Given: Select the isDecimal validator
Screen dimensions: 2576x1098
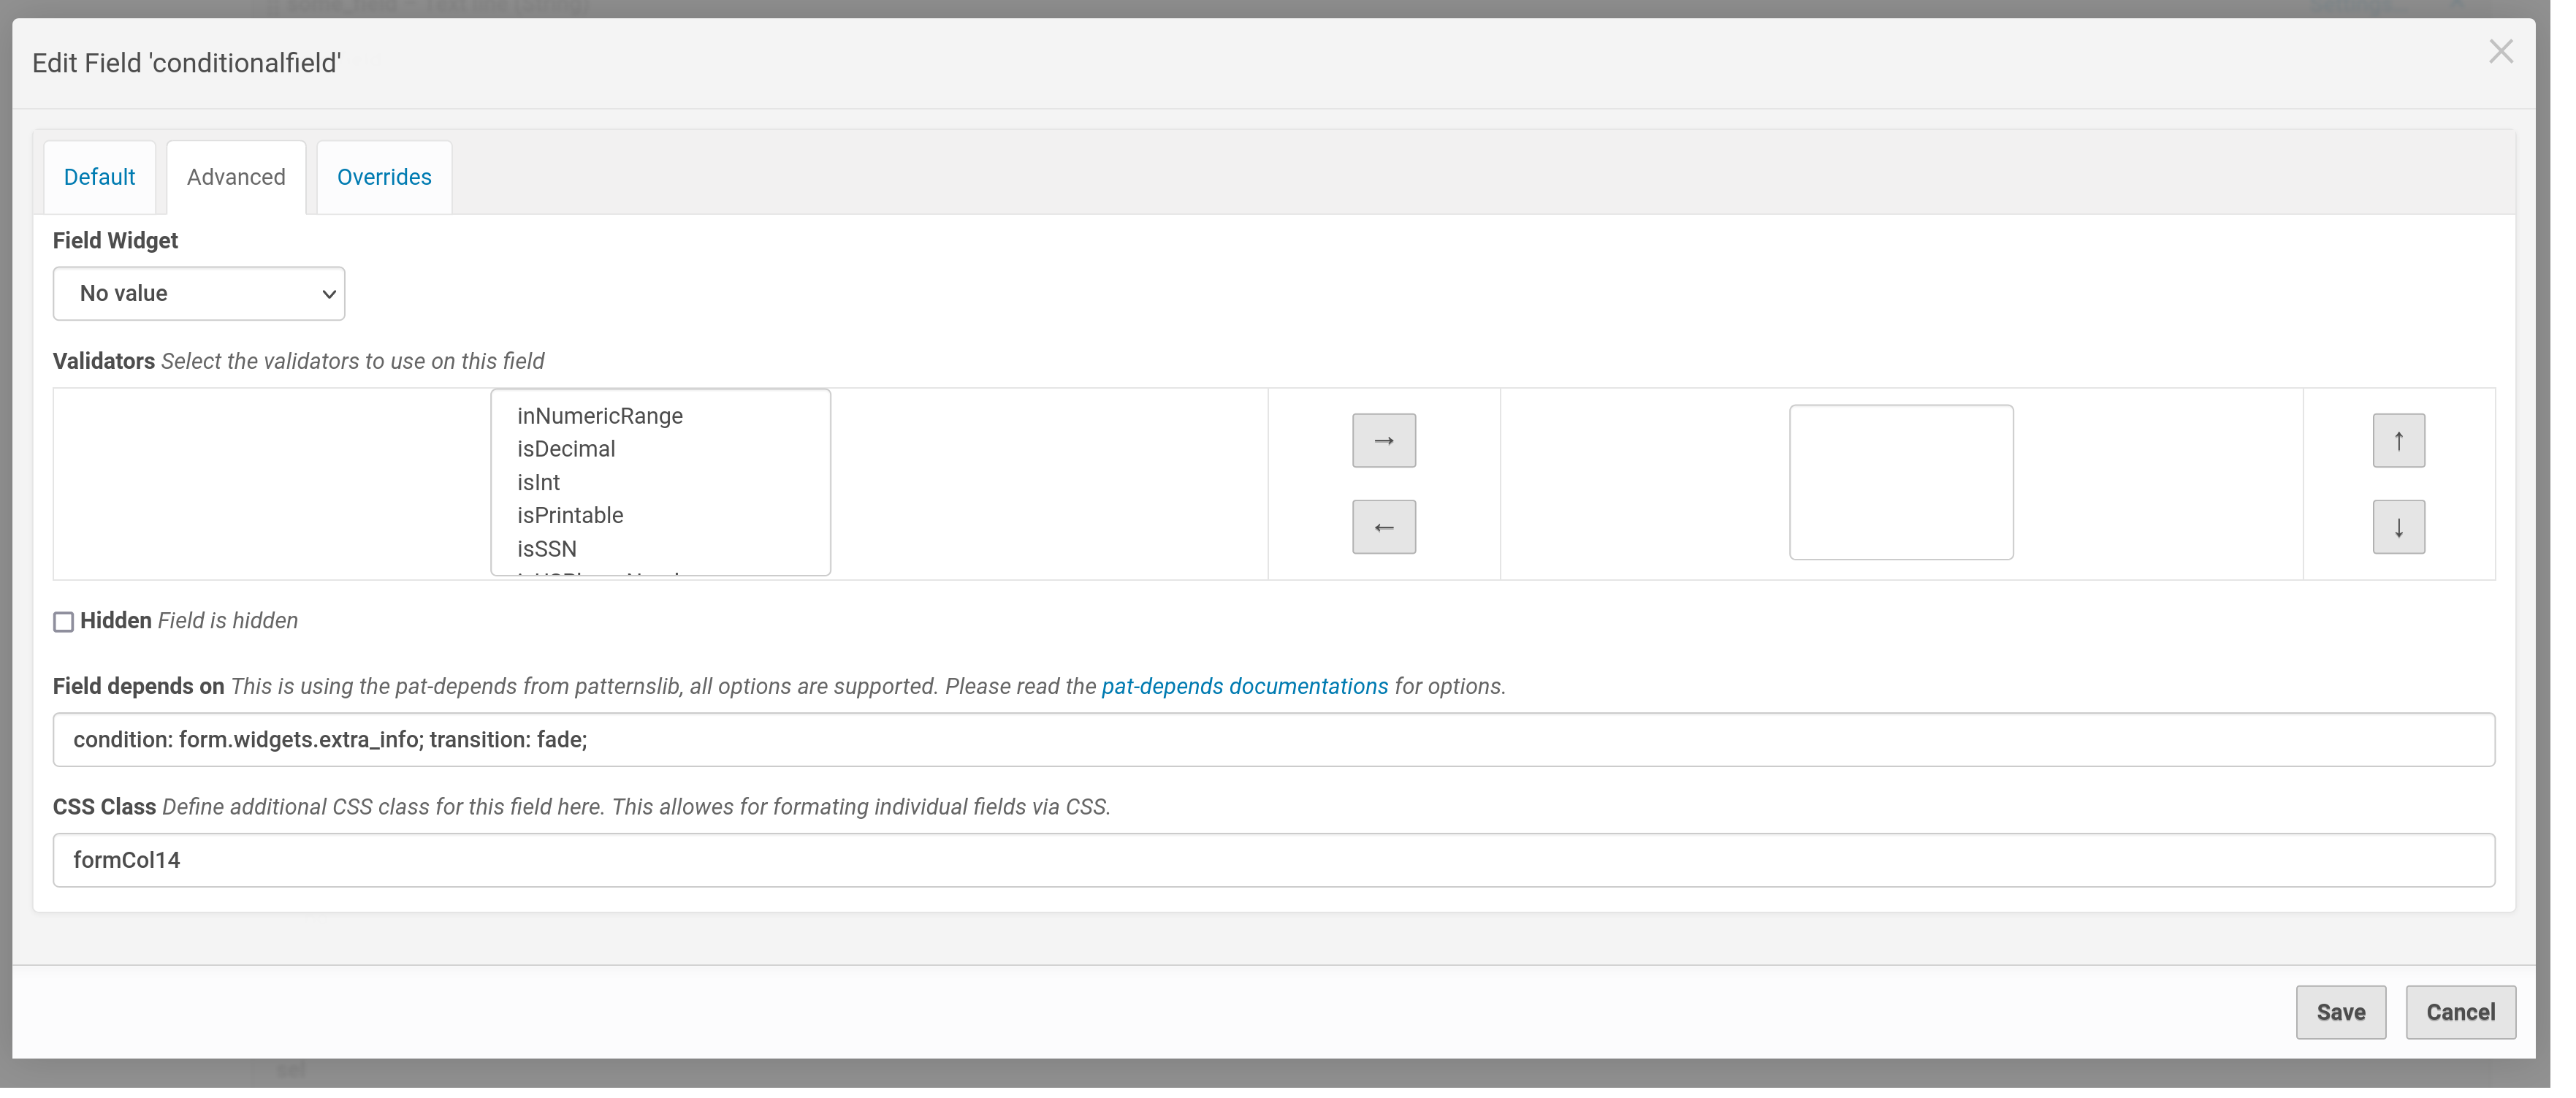Looking at the screenshot, I should point(566,448).
